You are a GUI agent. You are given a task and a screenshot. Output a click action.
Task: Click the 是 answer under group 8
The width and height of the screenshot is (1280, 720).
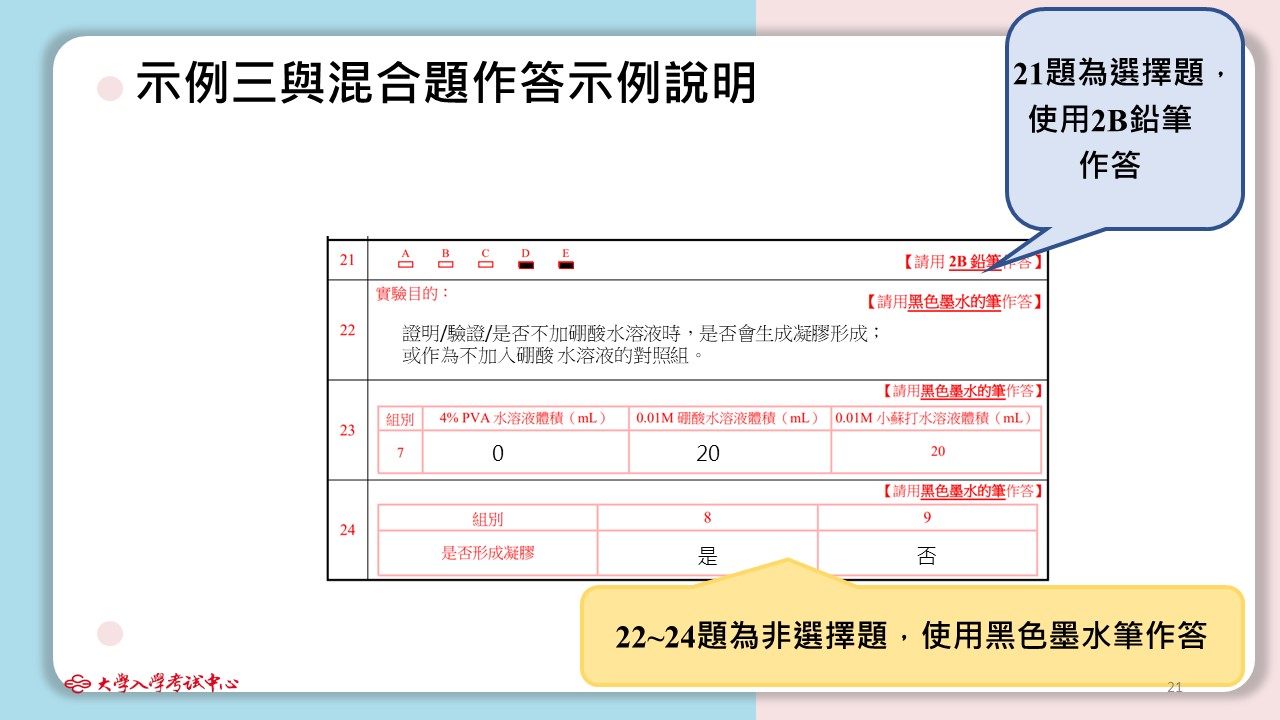click(708, 556)
